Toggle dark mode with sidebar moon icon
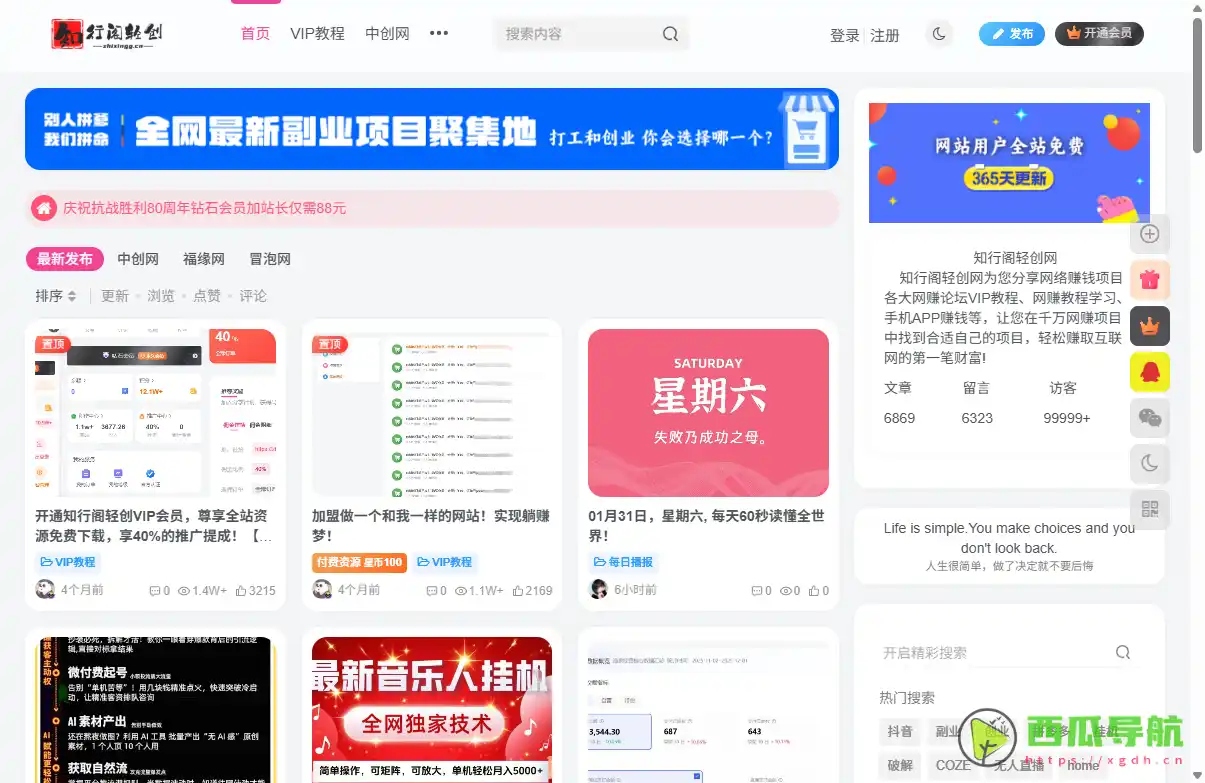1205x783 pixels. tap(1149, 464)
